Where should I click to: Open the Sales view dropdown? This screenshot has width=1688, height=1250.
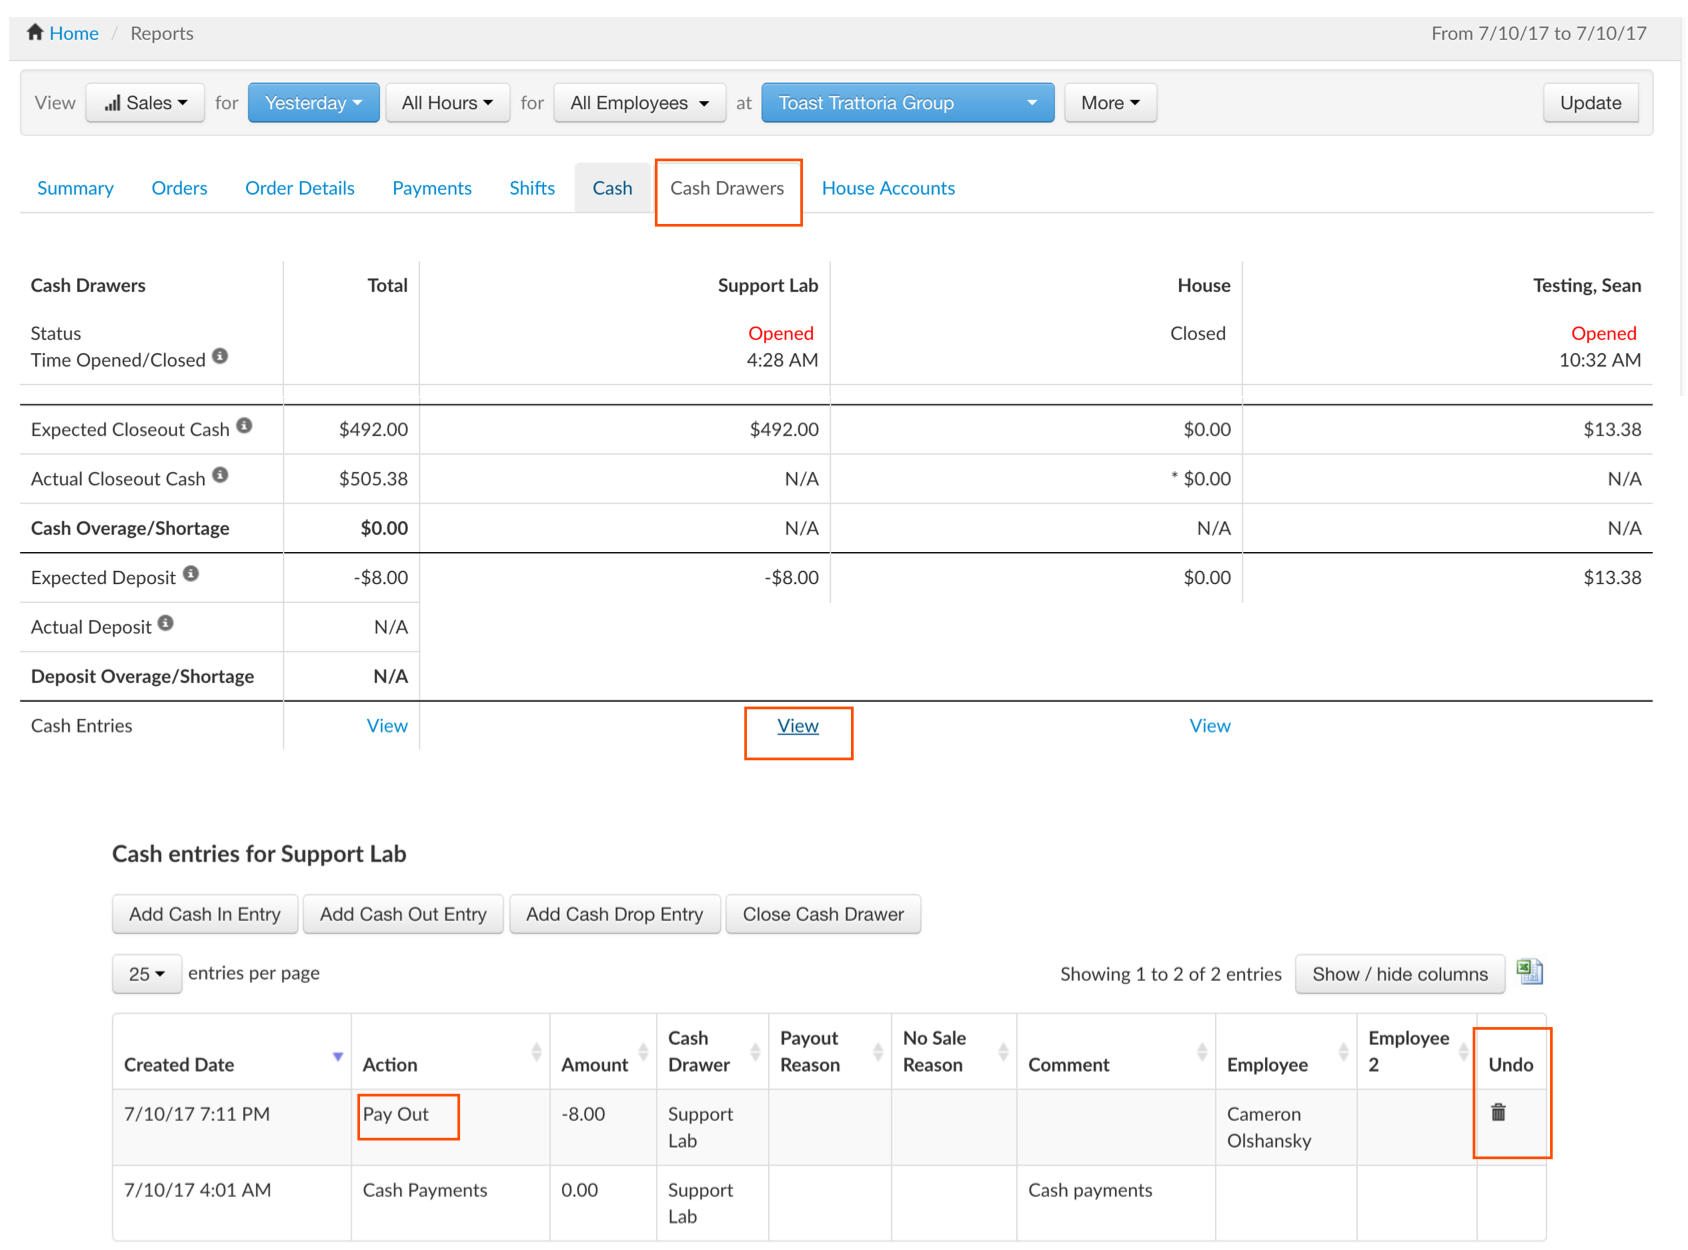coord(145,103)
